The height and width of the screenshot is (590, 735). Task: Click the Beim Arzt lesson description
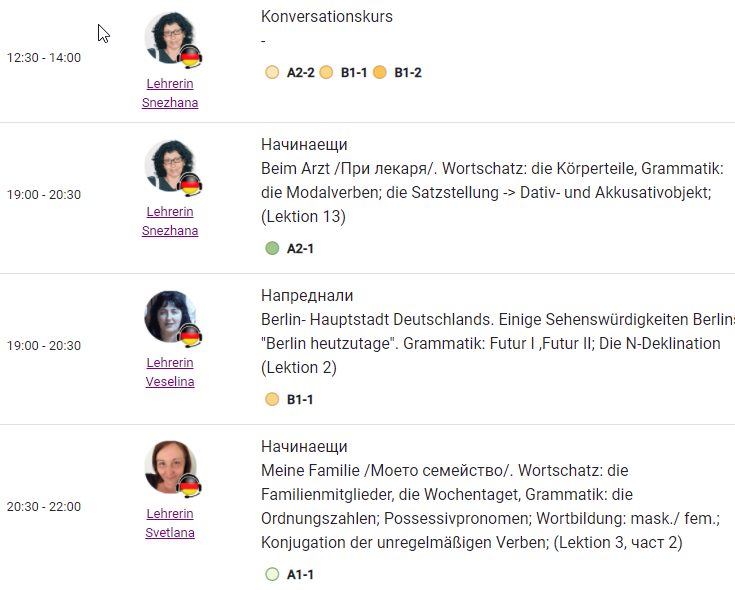[x=492, y=192]
